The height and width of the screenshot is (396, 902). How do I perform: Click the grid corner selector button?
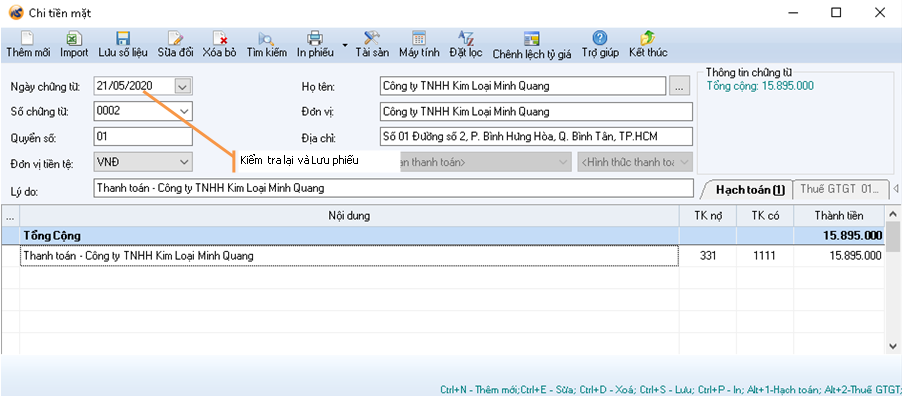point(10,216)
